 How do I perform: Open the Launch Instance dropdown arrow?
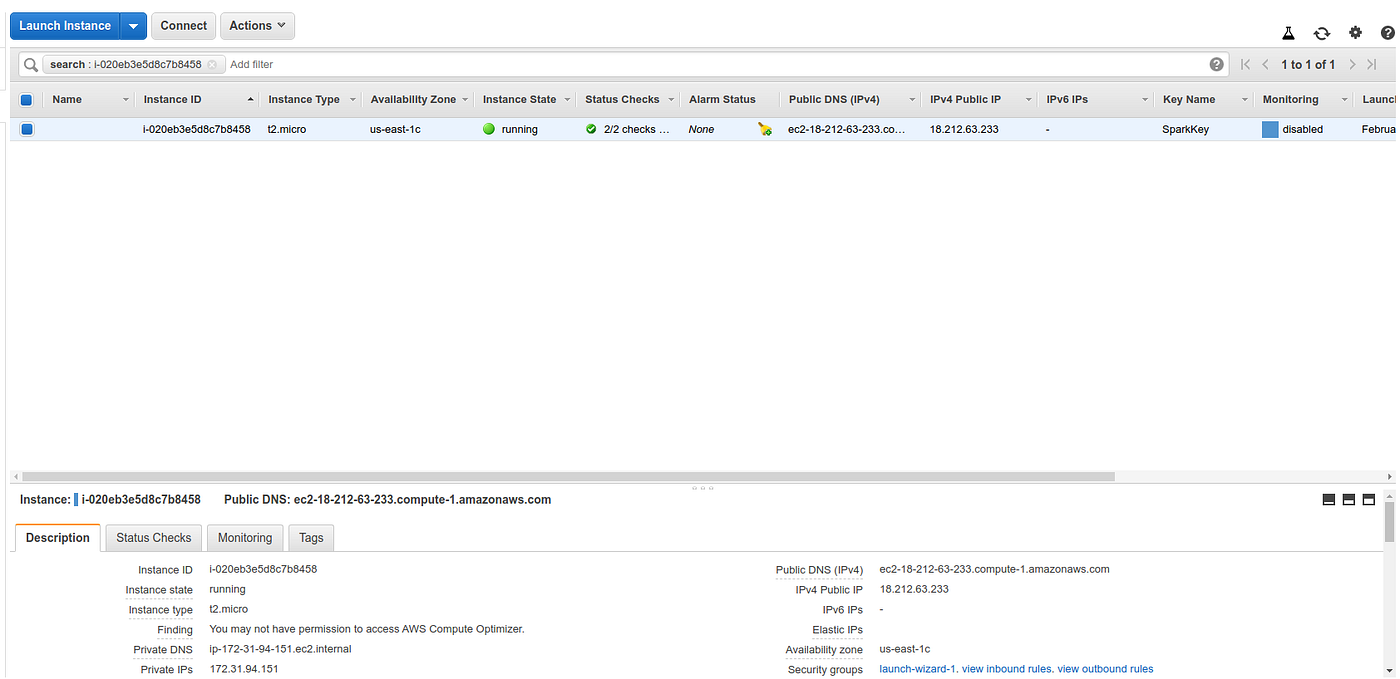point(133,25)
